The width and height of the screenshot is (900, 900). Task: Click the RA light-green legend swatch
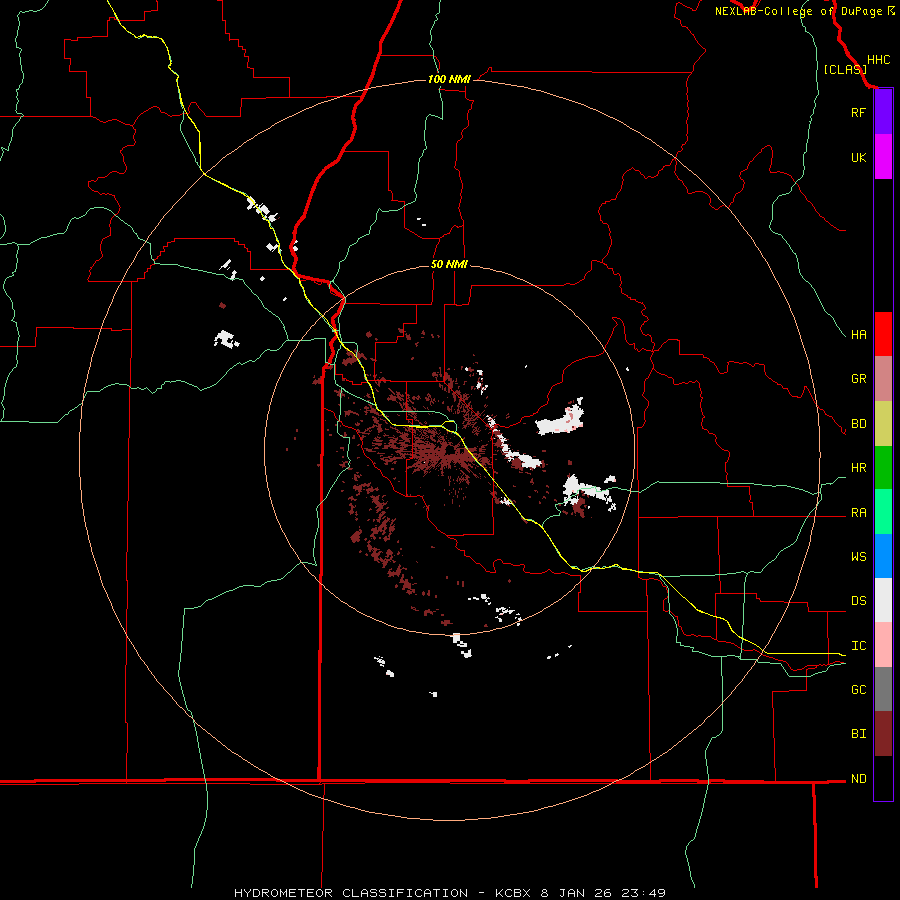883,512
